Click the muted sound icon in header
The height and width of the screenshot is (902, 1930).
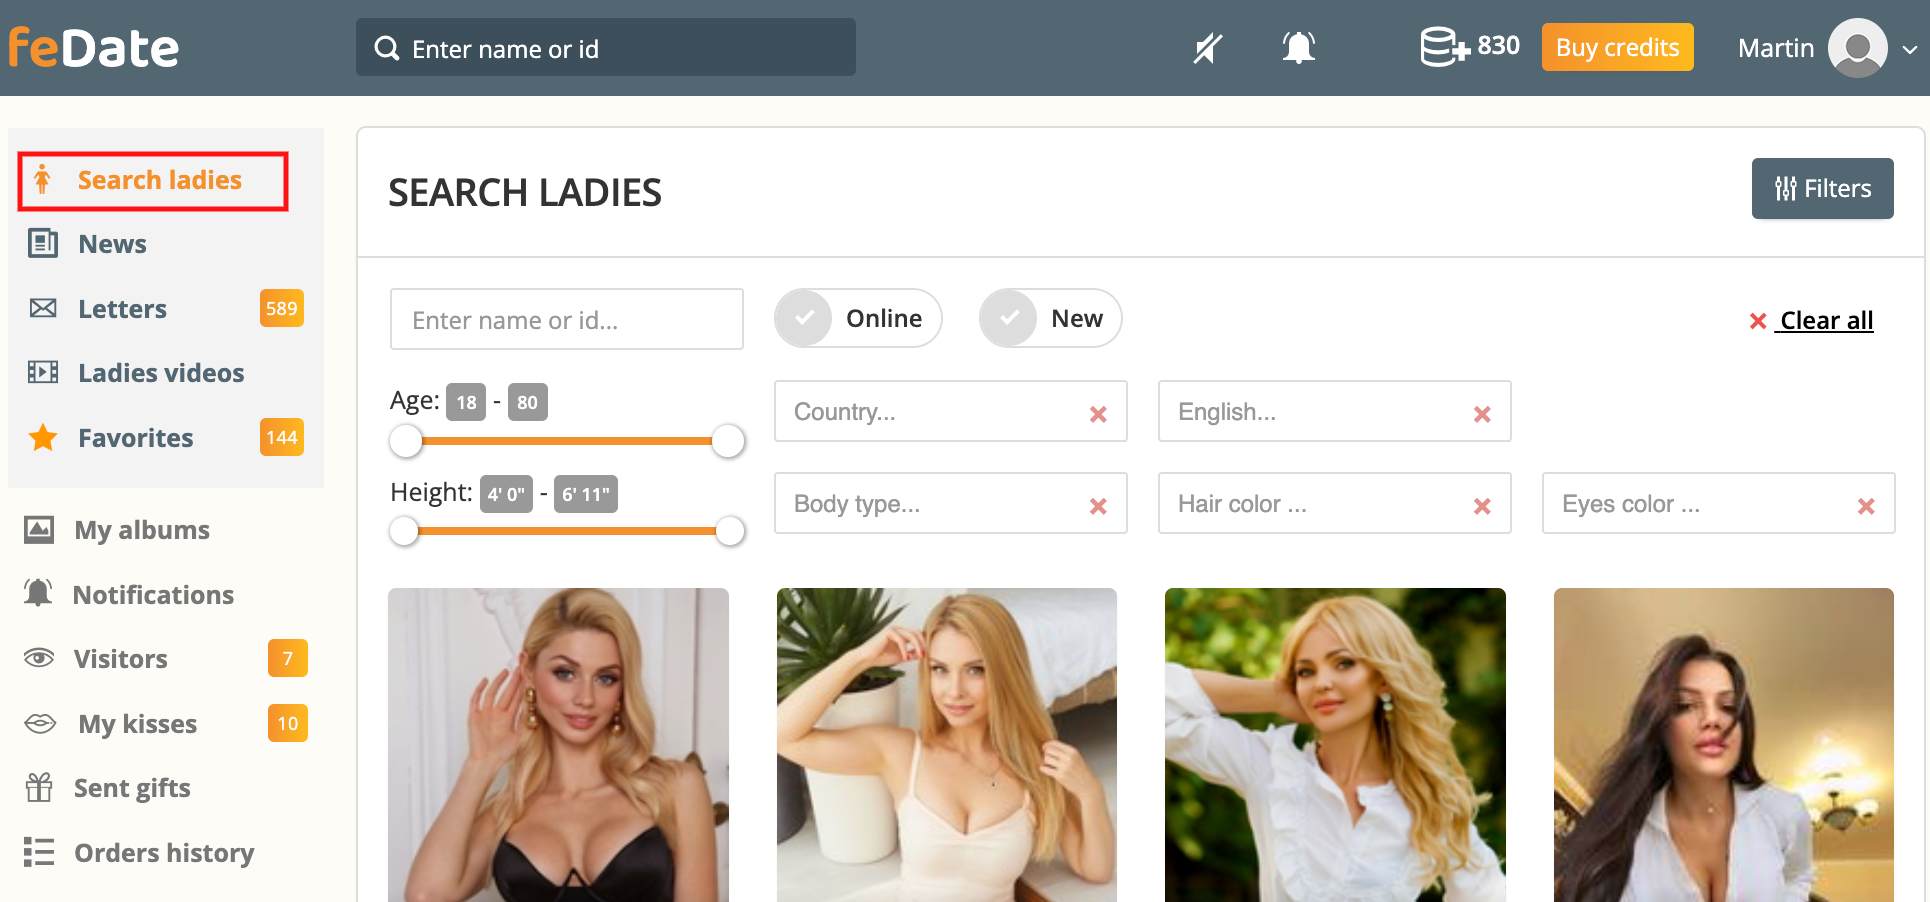[1207, 48]
